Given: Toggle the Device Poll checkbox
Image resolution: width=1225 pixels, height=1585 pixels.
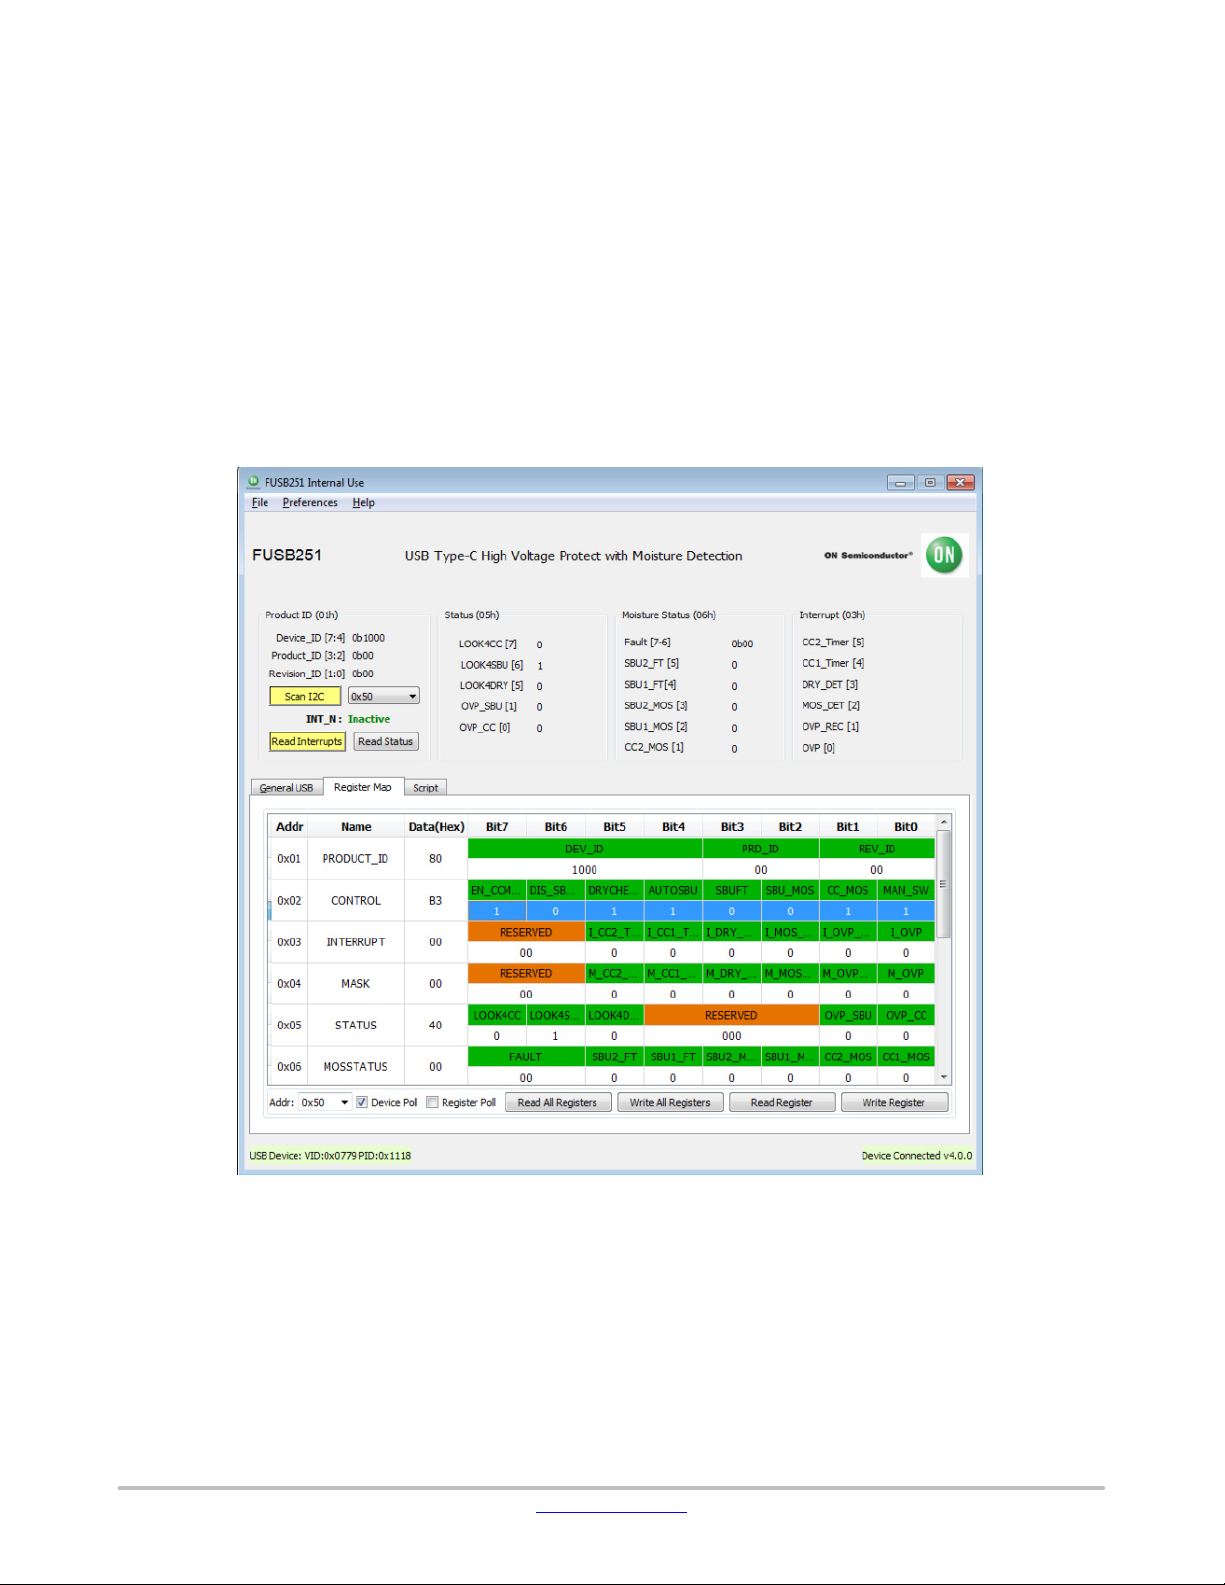Looking at the screenshot, I should [362, 1102].
